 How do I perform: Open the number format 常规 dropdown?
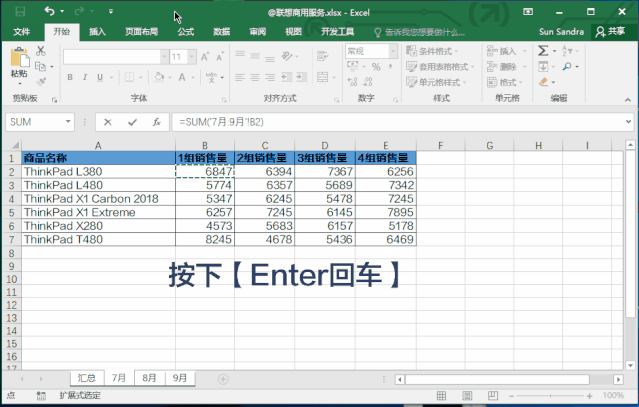393,51
